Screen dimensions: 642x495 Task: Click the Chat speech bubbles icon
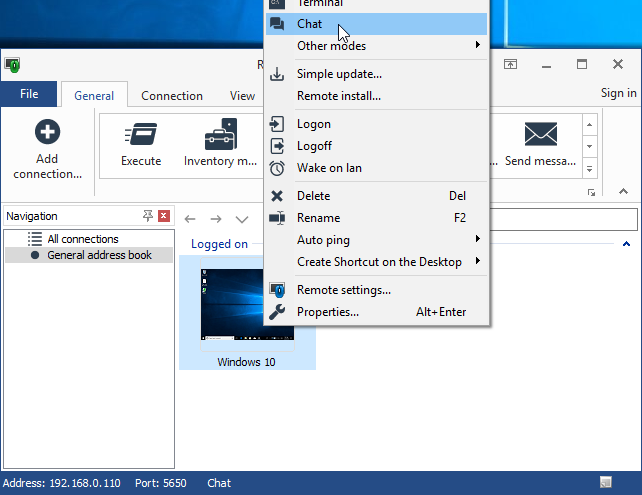pyautogui.click(x=277, y=24)
